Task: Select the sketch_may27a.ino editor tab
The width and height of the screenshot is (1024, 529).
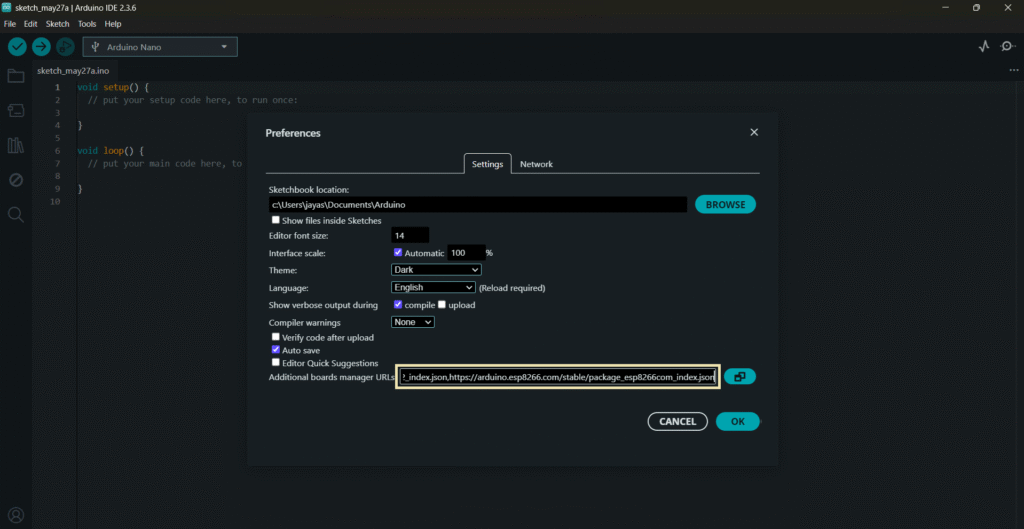Action: (73, 71)
